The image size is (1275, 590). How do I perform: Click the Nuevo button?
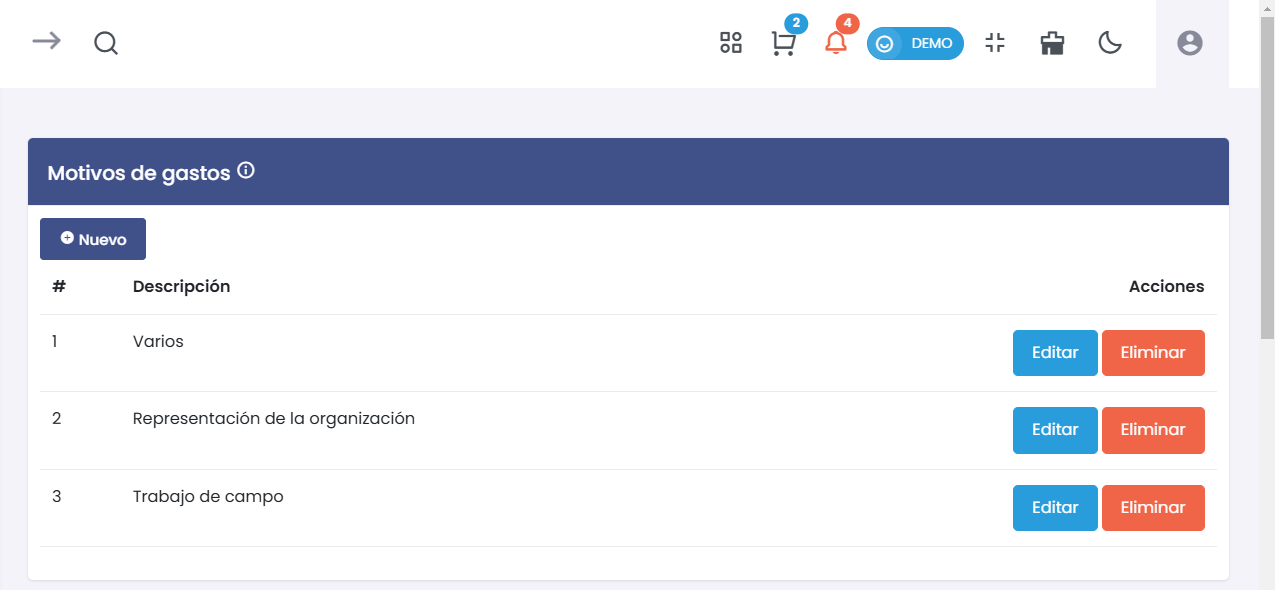coord(93,239)
